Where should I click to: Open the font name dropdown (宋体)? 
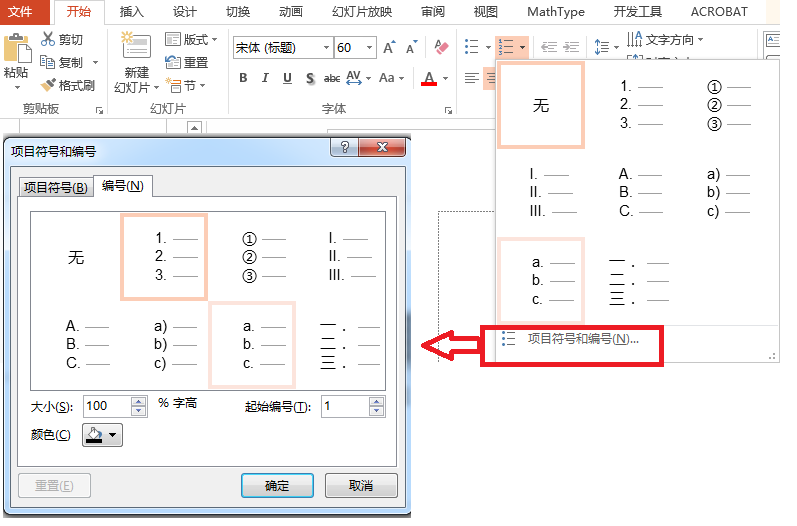tap(326, 48)
